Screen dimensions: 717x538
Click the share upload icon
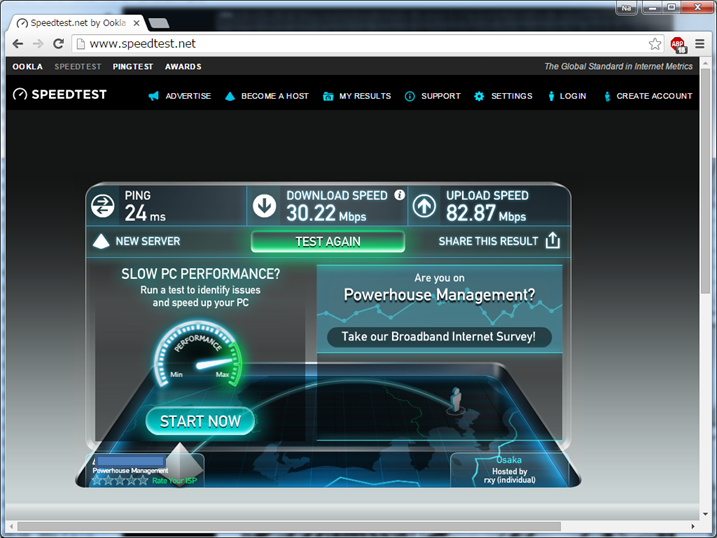tap(553, 240)
